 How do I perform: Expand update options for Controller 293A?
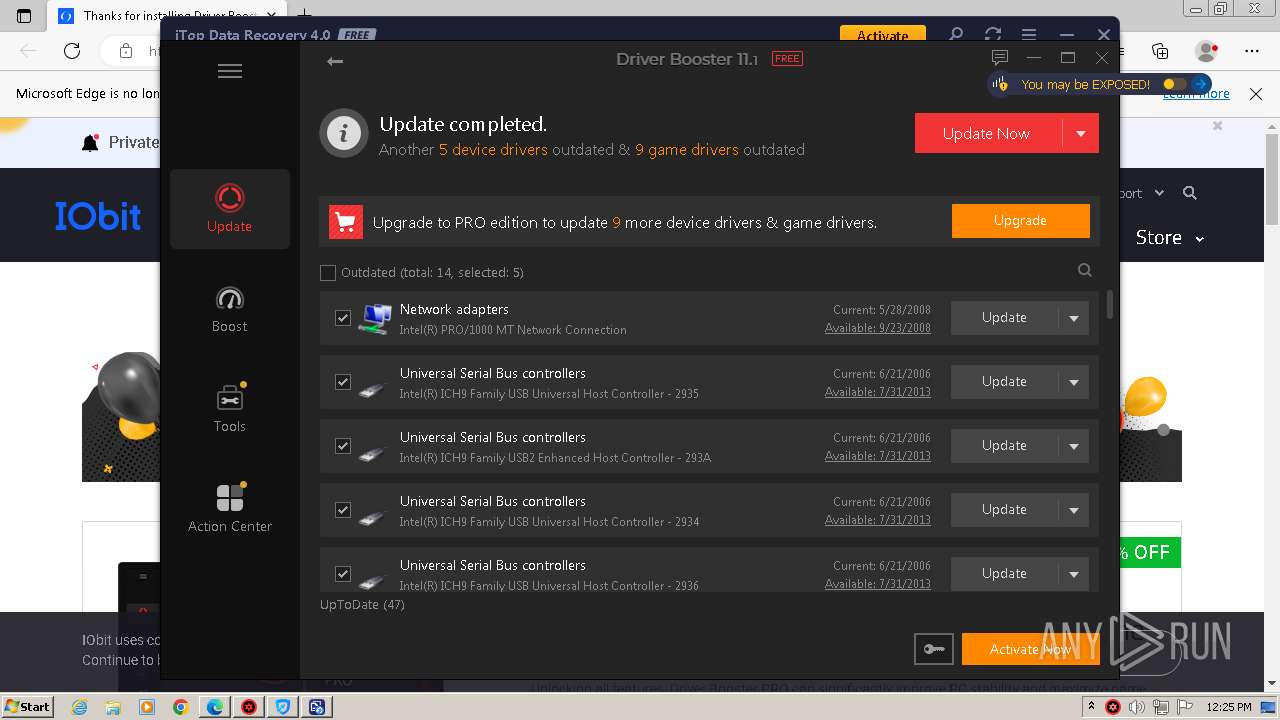[x=1074, y=446]
